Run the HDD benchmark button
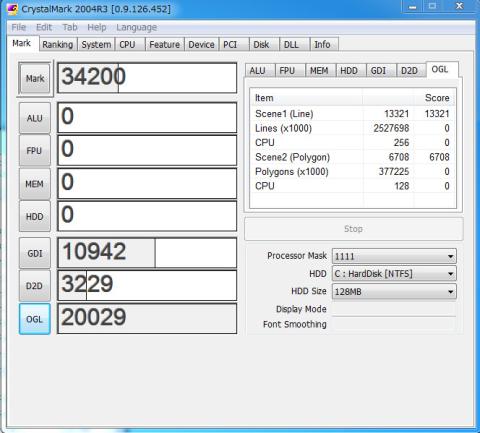This screenshot has width=480, height=433. pyautogui.click(x=35, y=216)
